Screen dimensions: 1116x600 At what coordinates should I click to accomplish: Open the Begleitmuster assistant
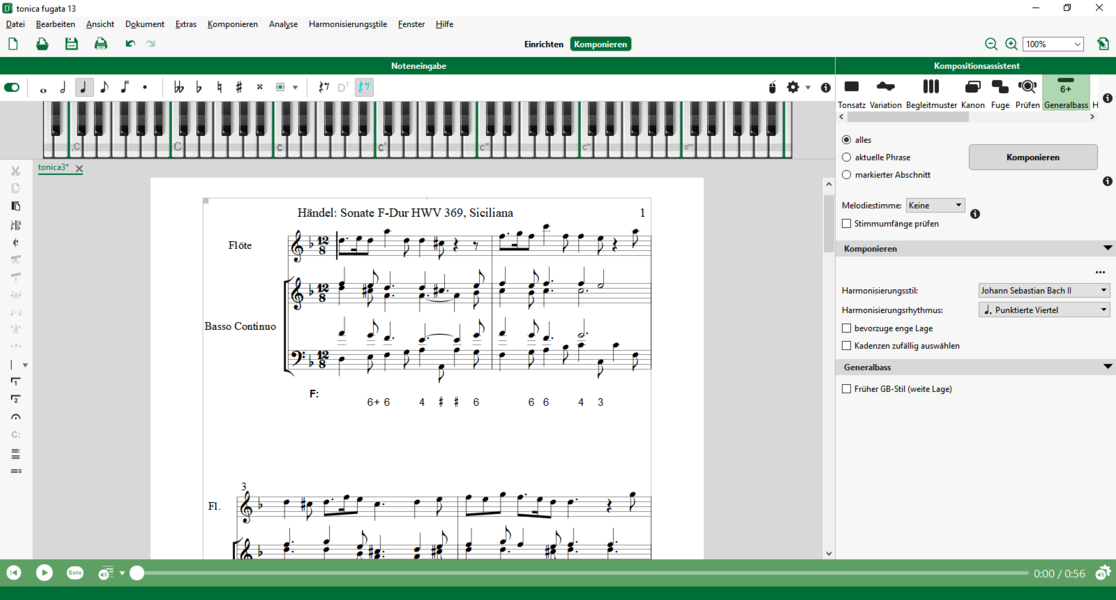(x=931, y=93)
